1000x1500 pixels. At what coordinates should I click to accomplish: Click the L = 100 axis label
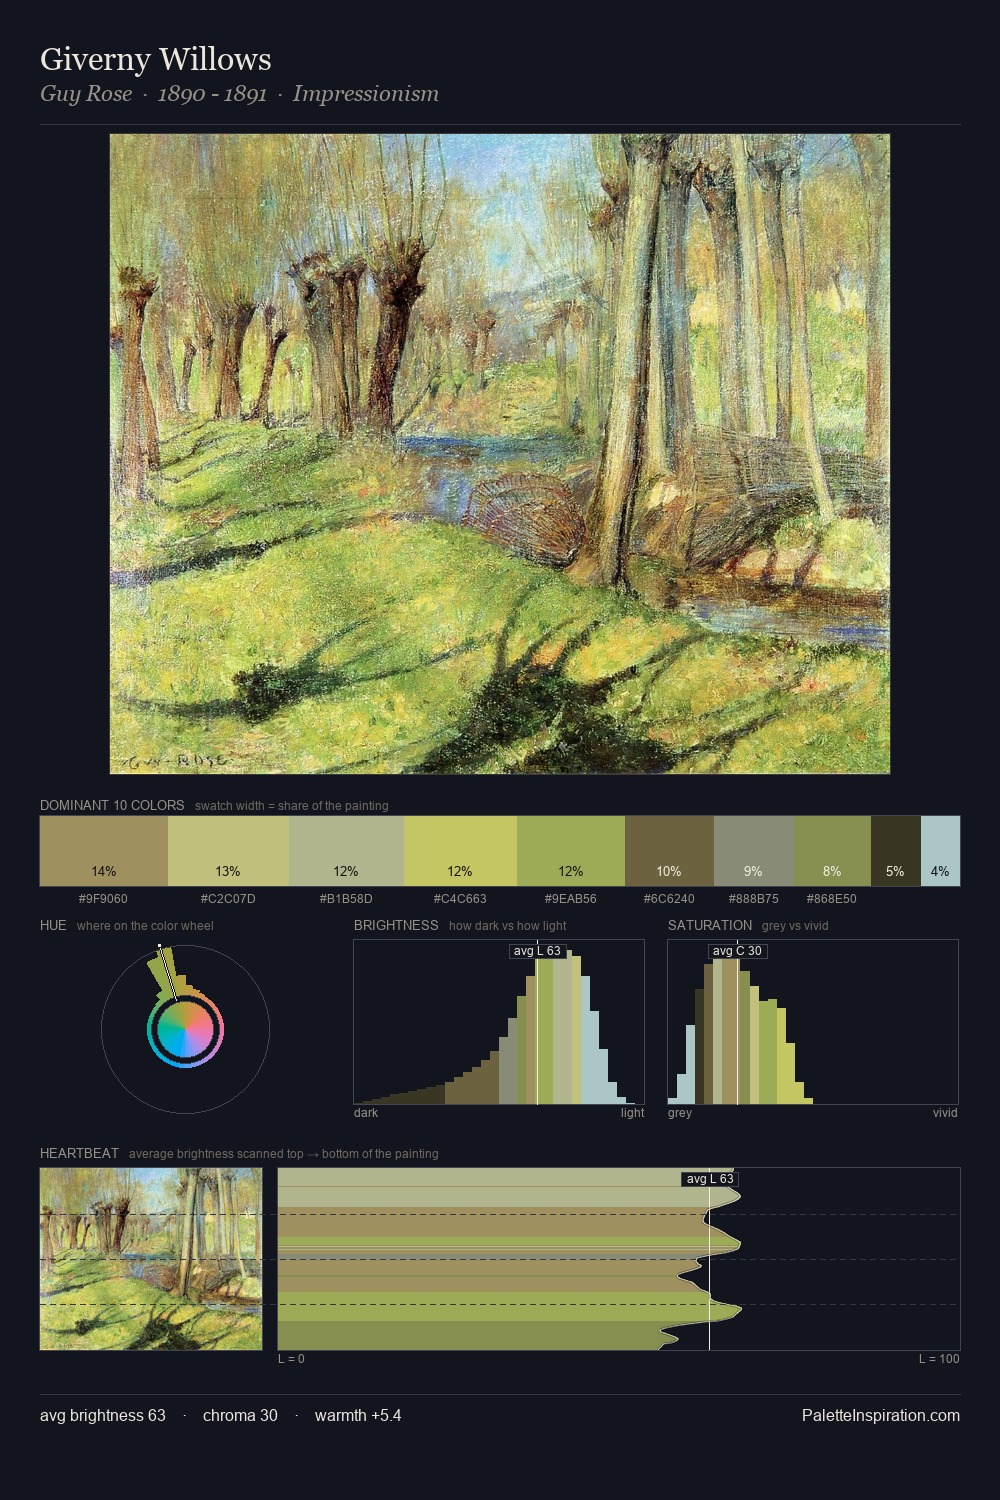[x=939, y=1359]
